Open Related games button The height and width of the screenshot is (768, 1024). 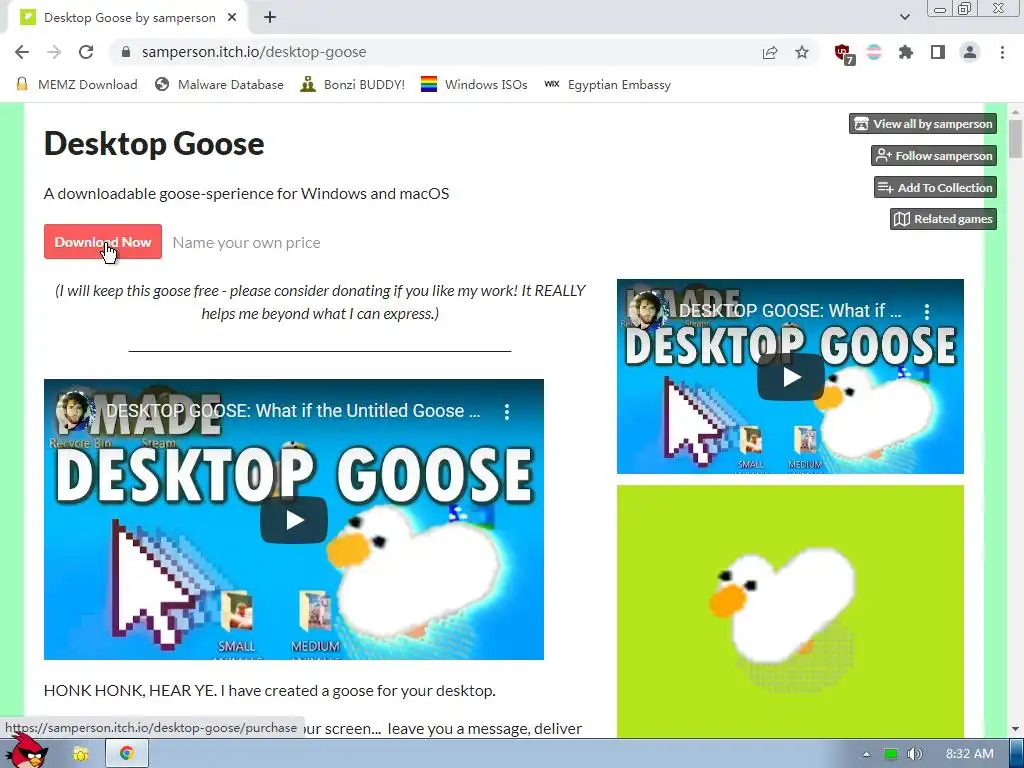click(943, 219)
